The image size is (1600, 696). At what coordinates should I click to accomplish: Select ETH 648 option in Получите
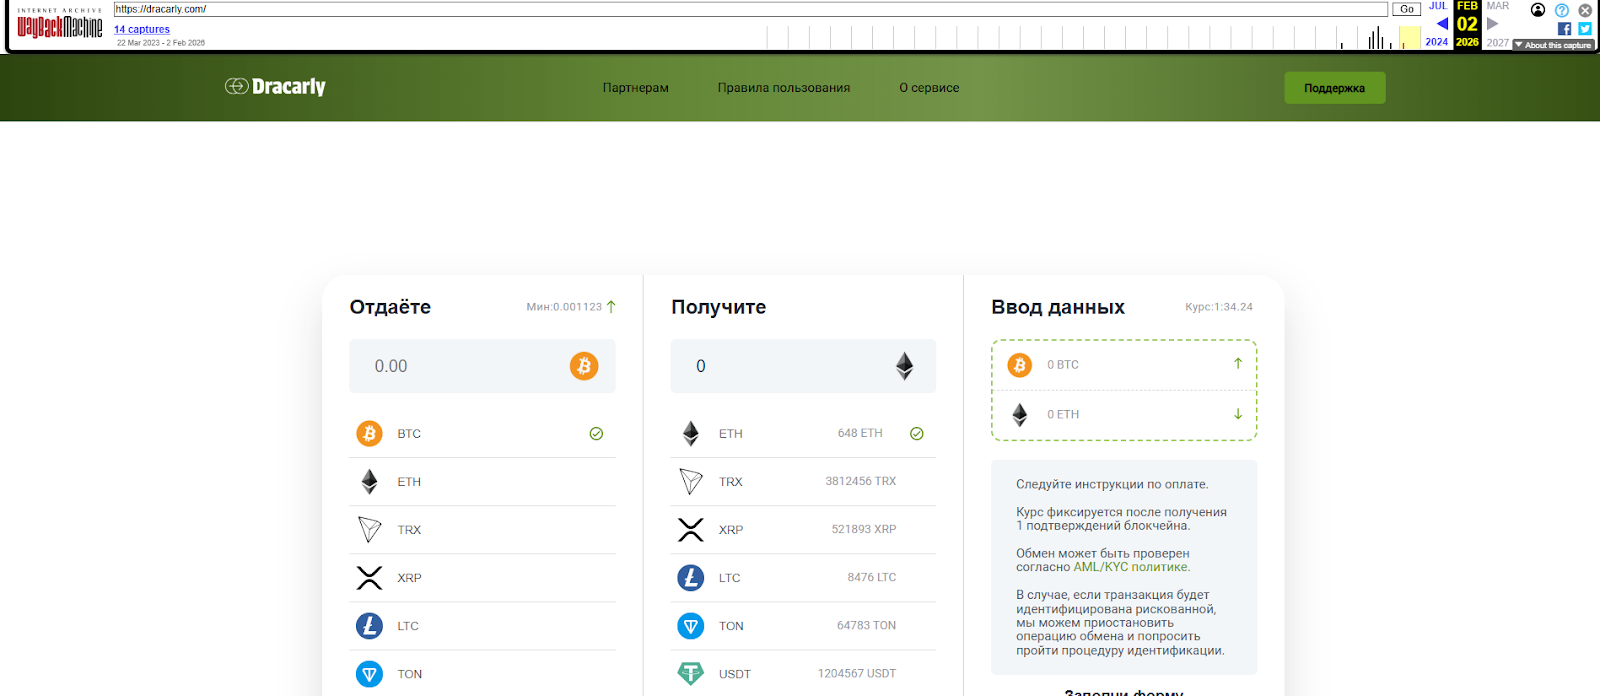point(803,434)
